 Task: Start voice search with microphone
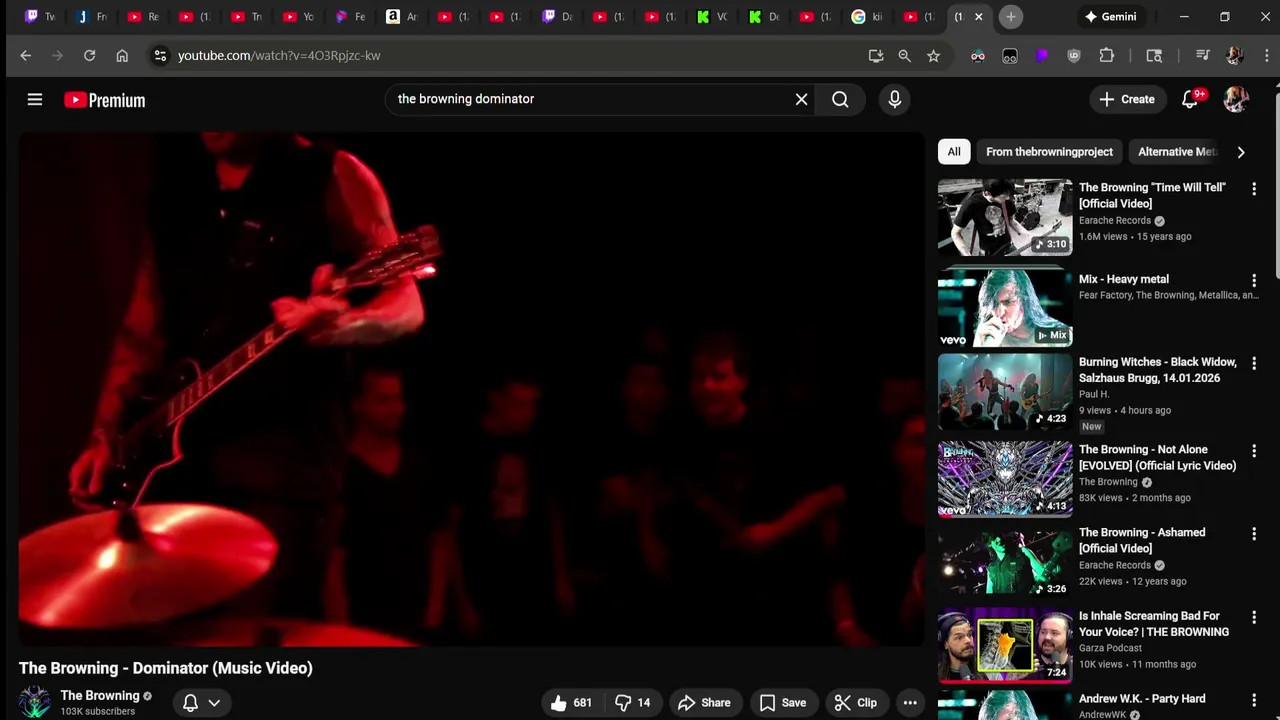click(894, 99)
